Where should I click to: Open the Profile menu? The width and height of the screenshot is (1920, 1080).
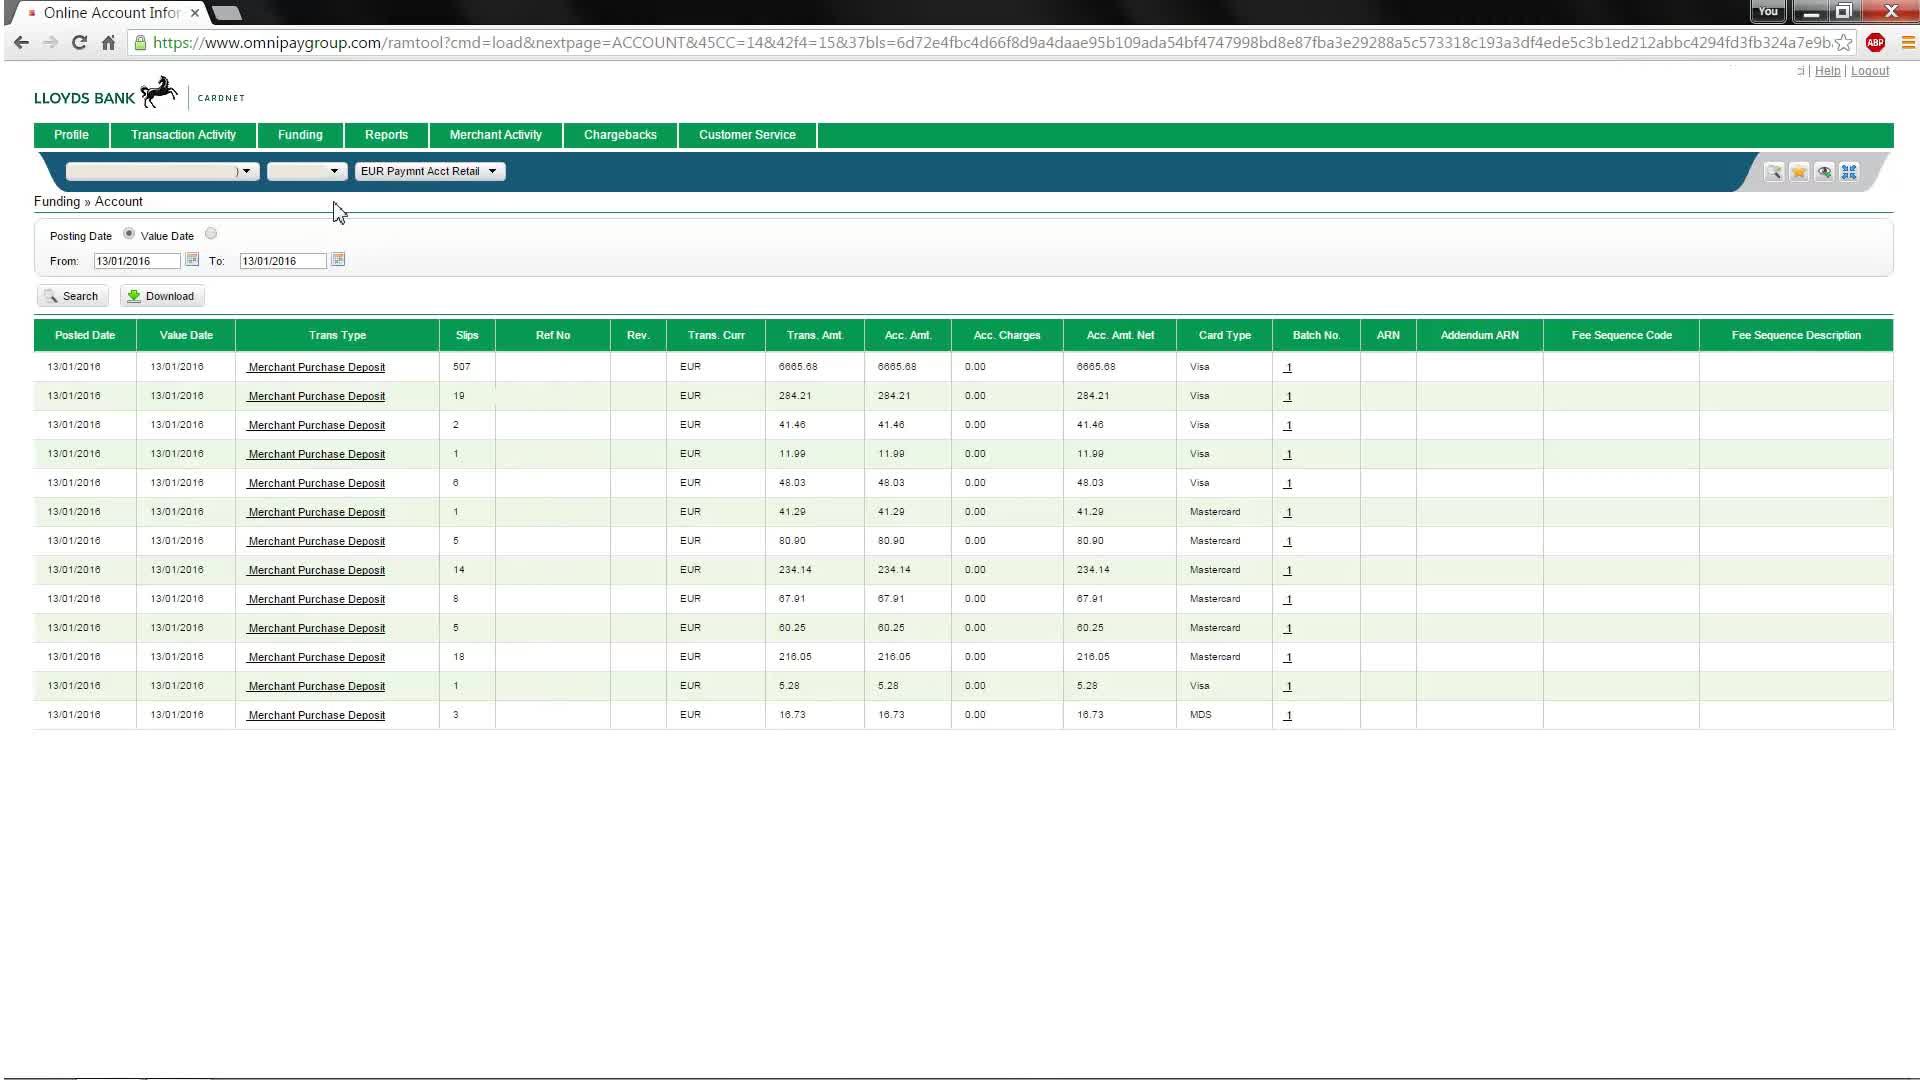tap(71, 135)
